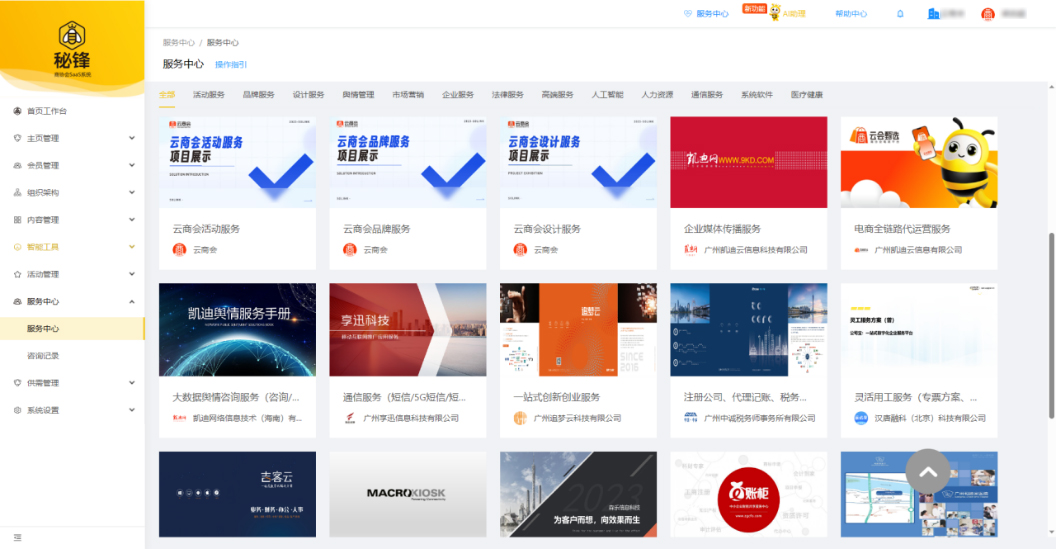
Task: Expand the 活动管理 menu chevron
Action: (x=131, y=274)
